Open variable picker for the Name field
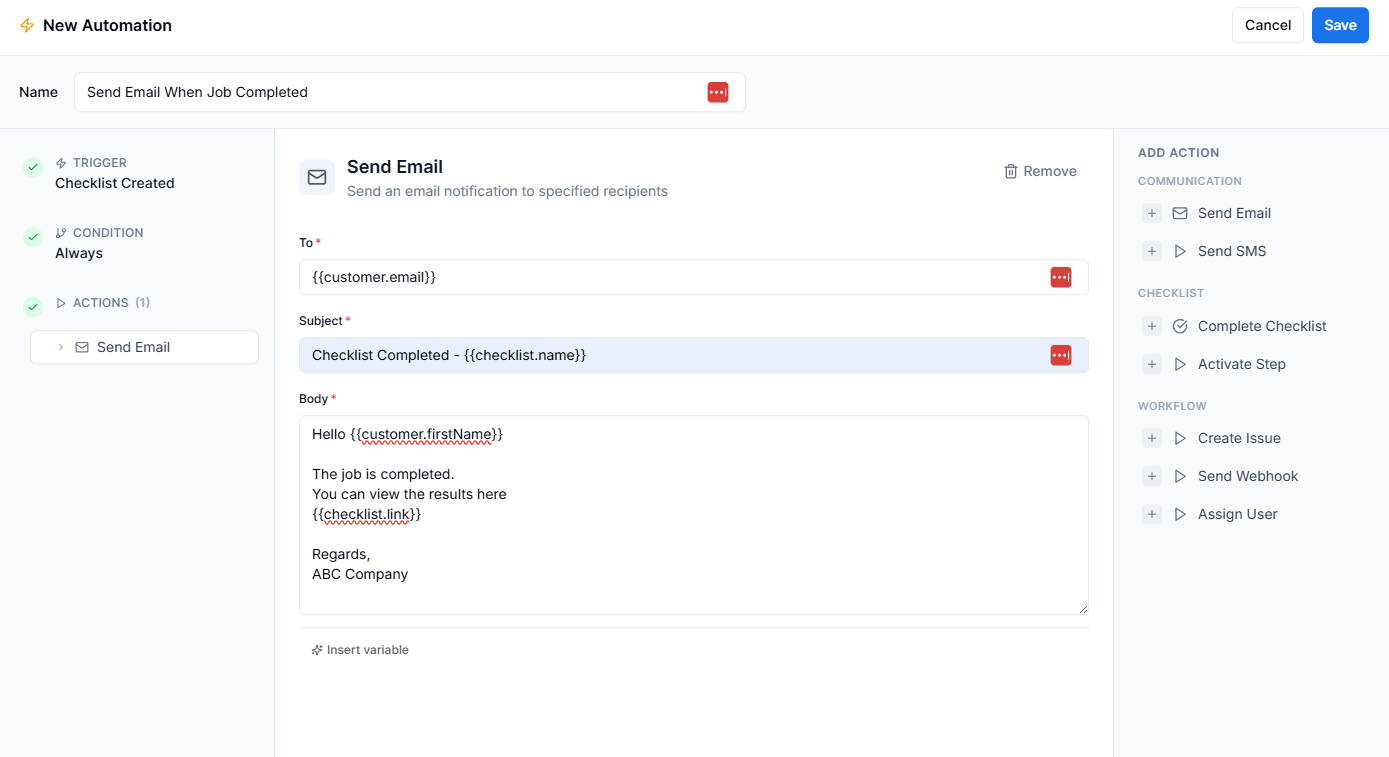 (x=717, y=91)
